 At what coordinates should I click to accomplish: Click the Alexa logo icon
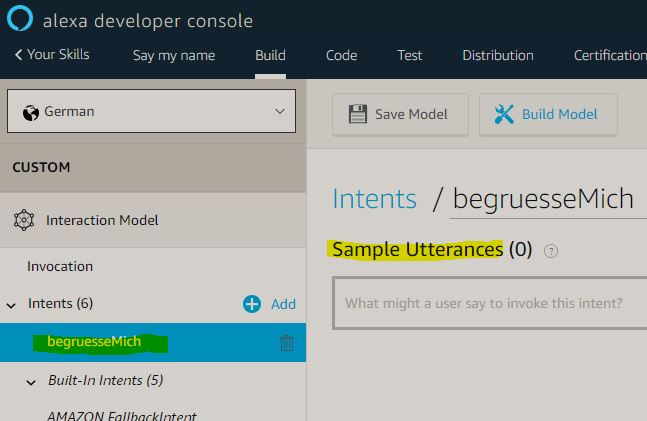(20, 20)
